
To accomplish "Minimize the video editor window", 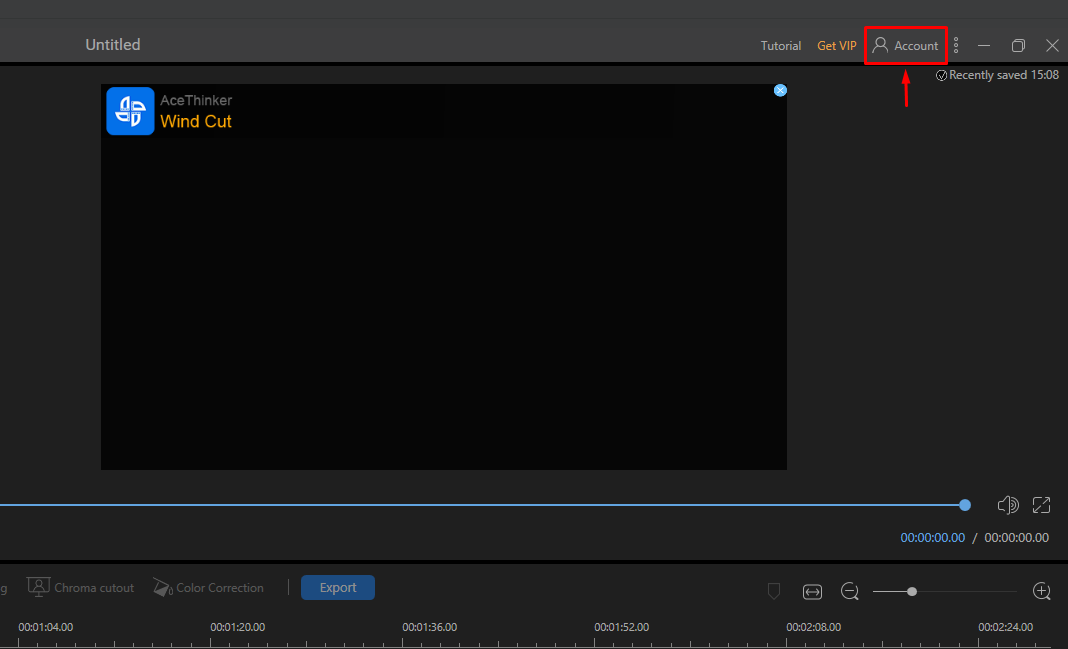I will 984,46.
